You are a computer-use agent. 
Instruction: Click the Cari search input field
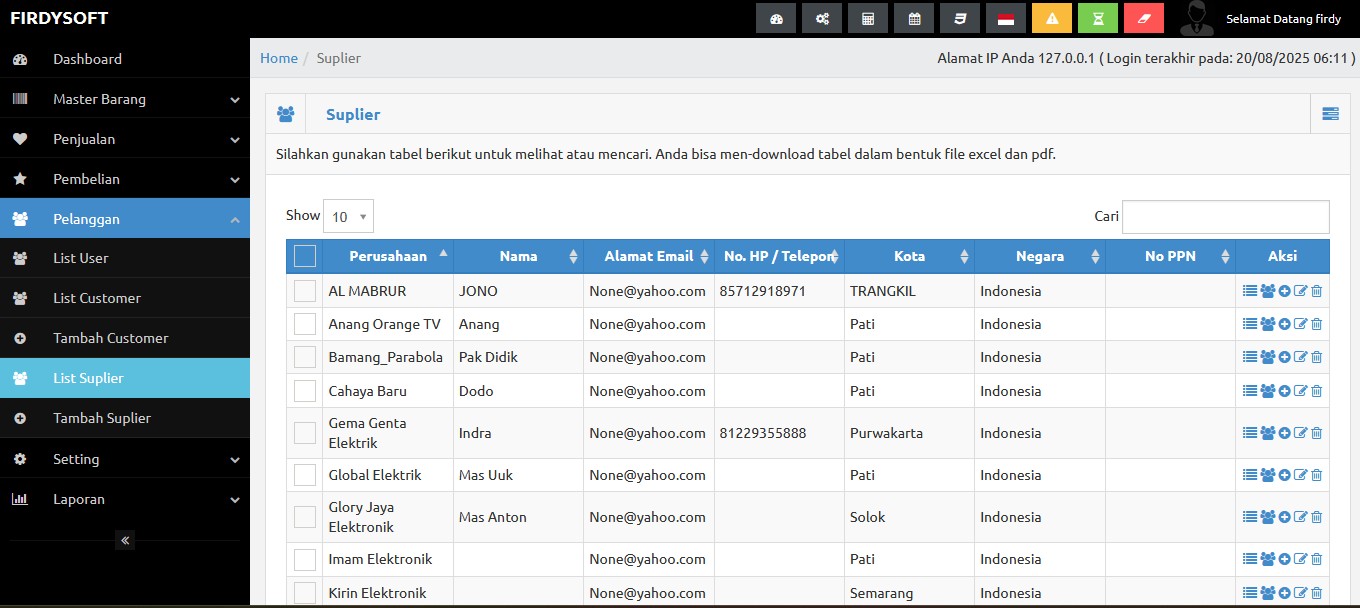click(x=1225, y=216)
